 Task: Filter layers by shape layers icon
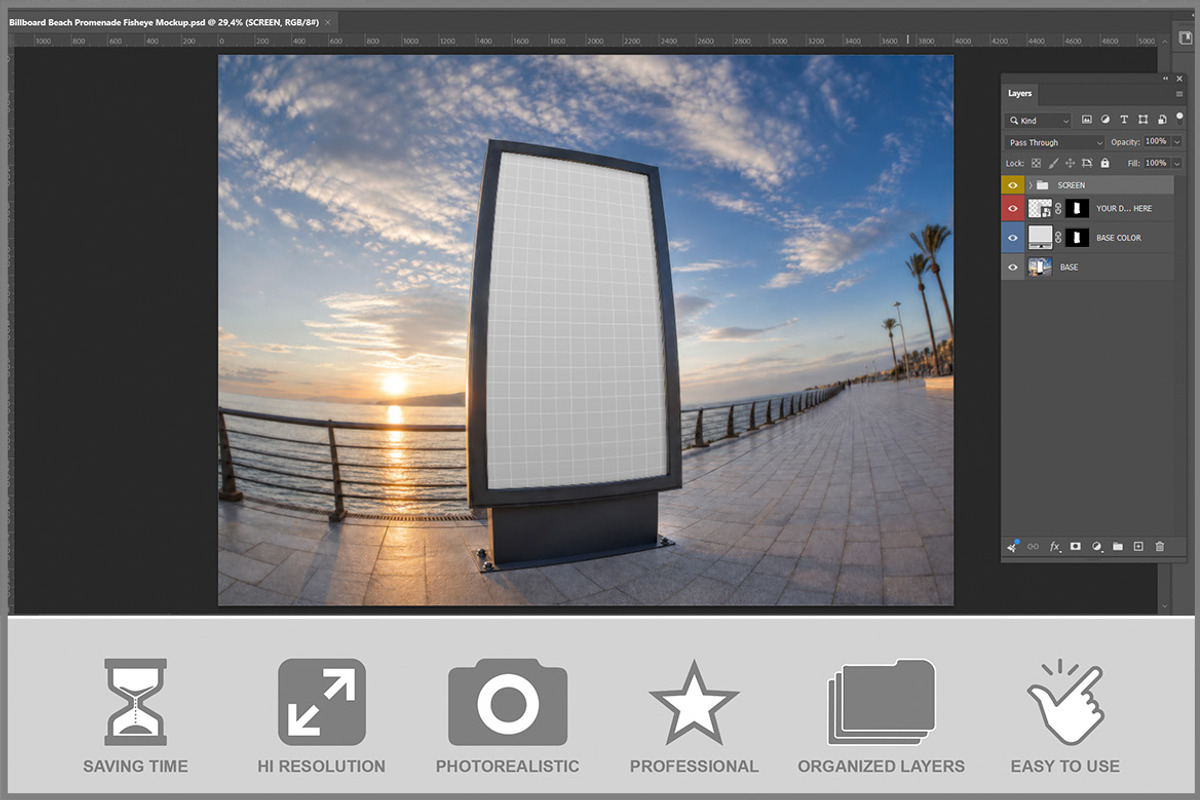pyautogui.click(x=1143, y=119)
